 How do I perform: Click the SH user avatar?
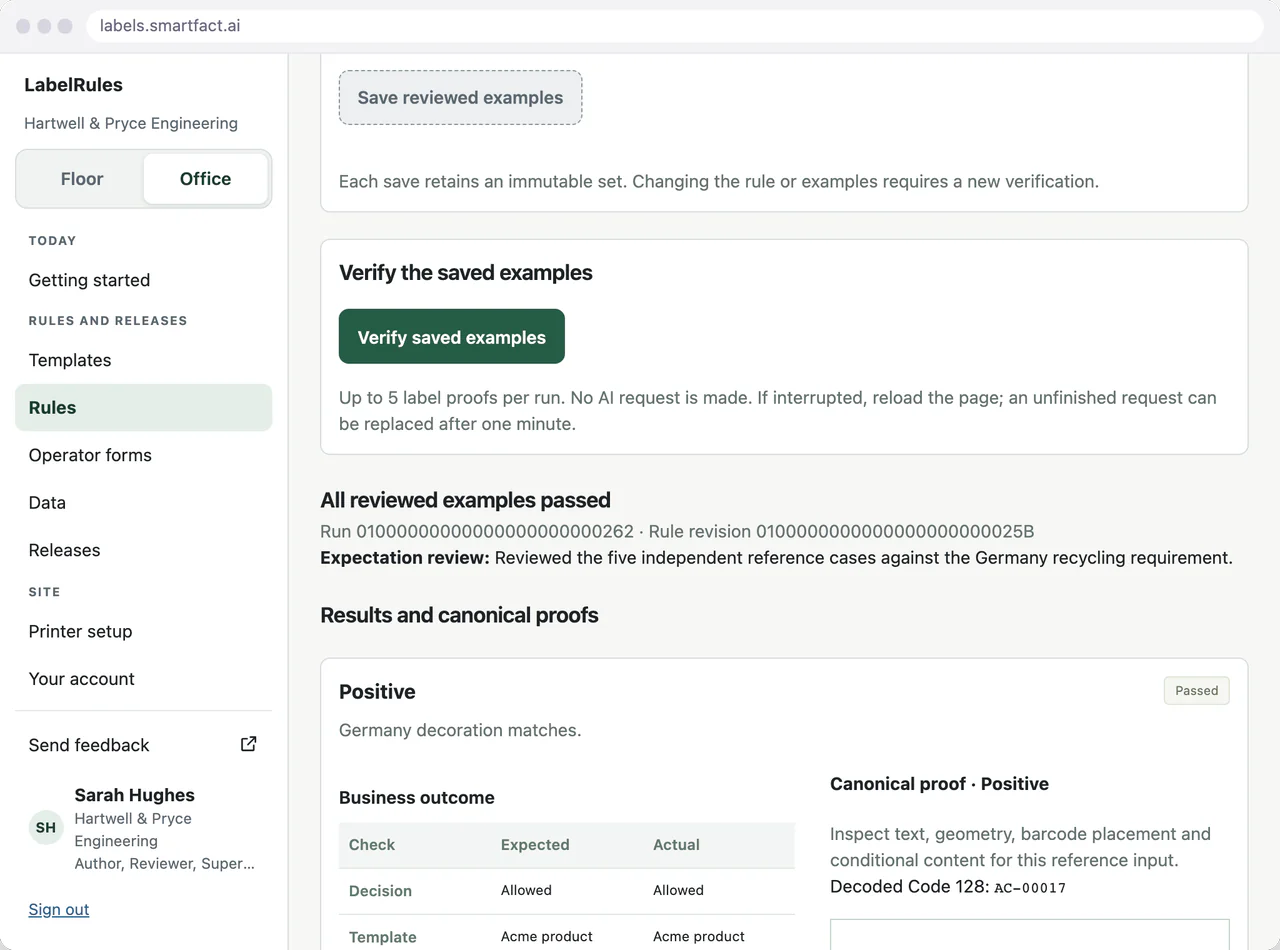tap(46, 828)
